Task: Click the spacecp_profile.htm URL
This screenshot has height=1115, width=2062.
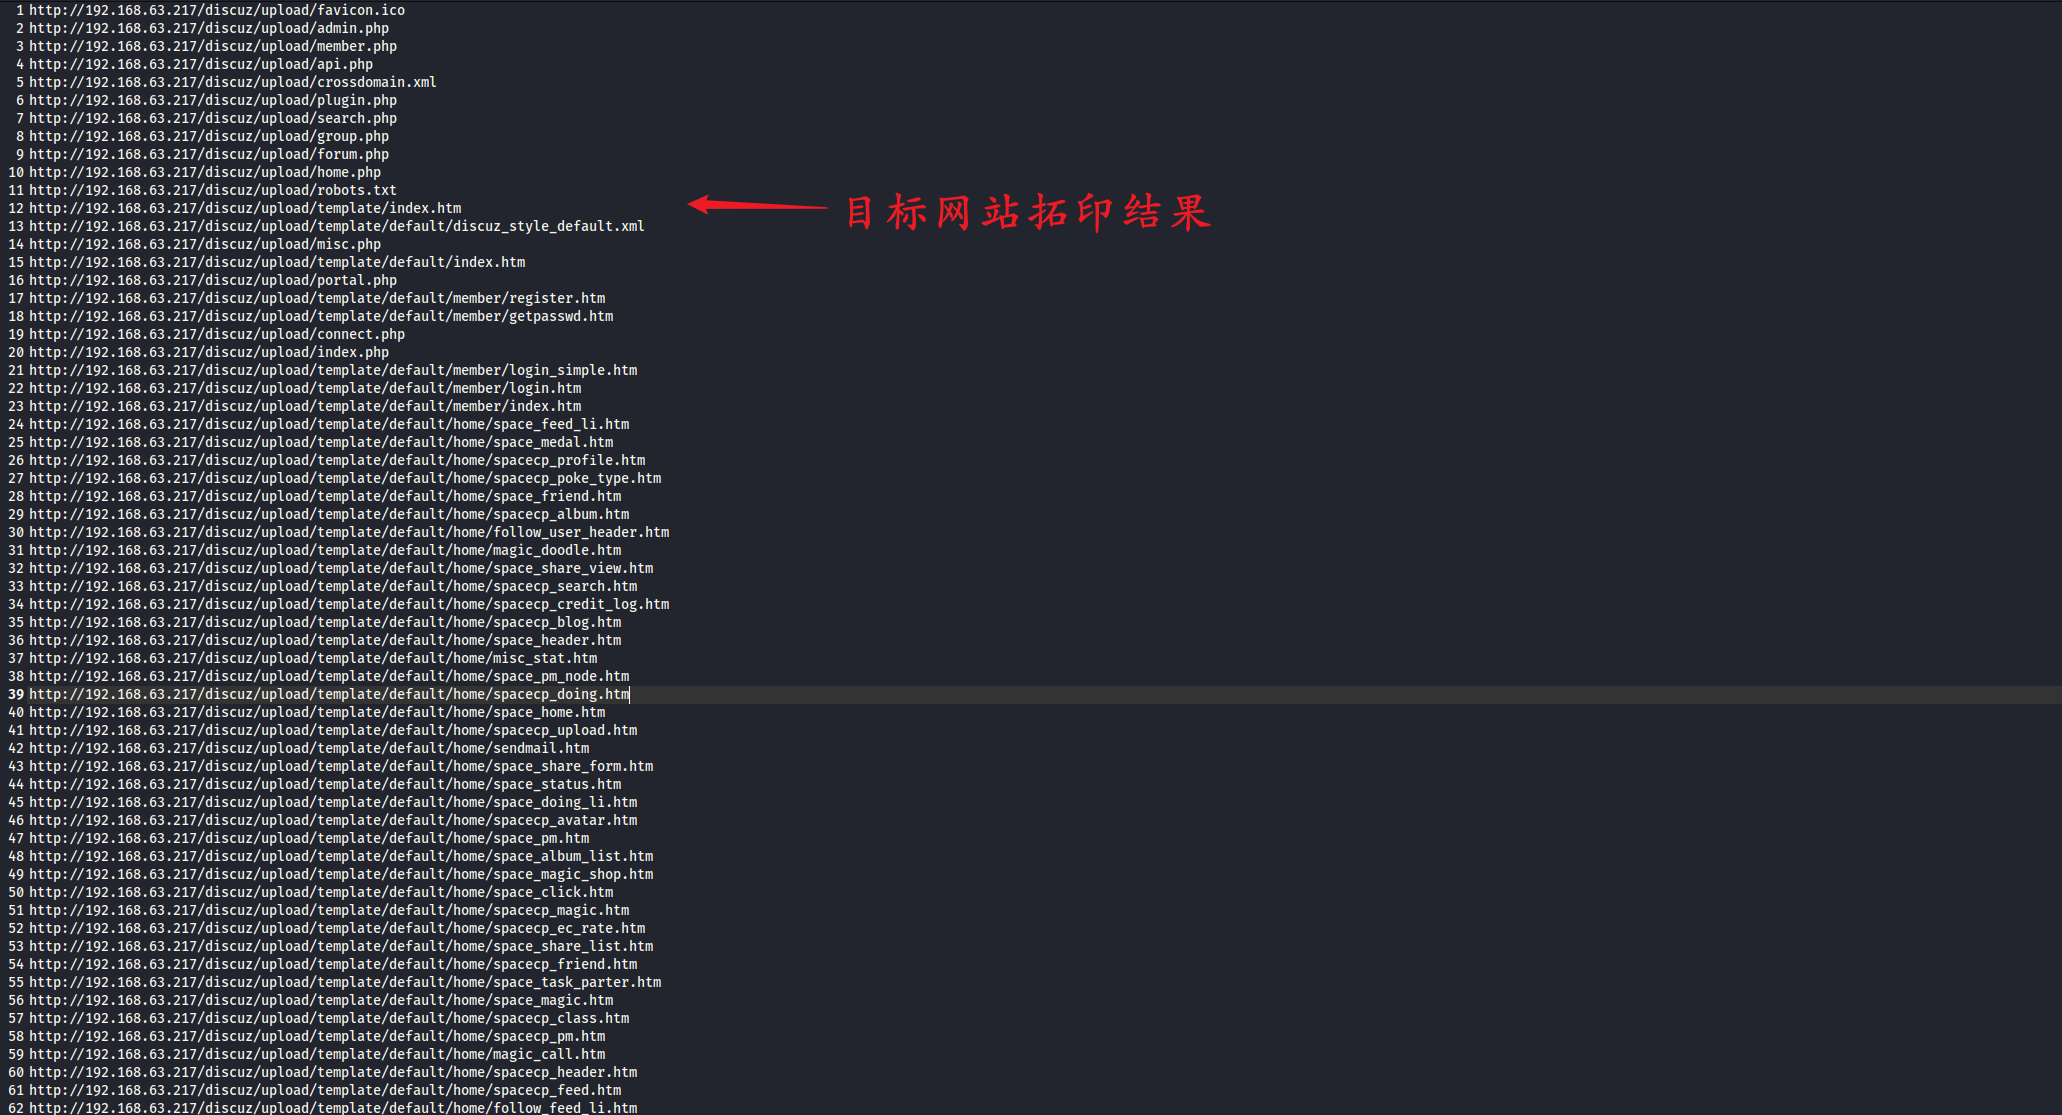Action: point(337,460)
